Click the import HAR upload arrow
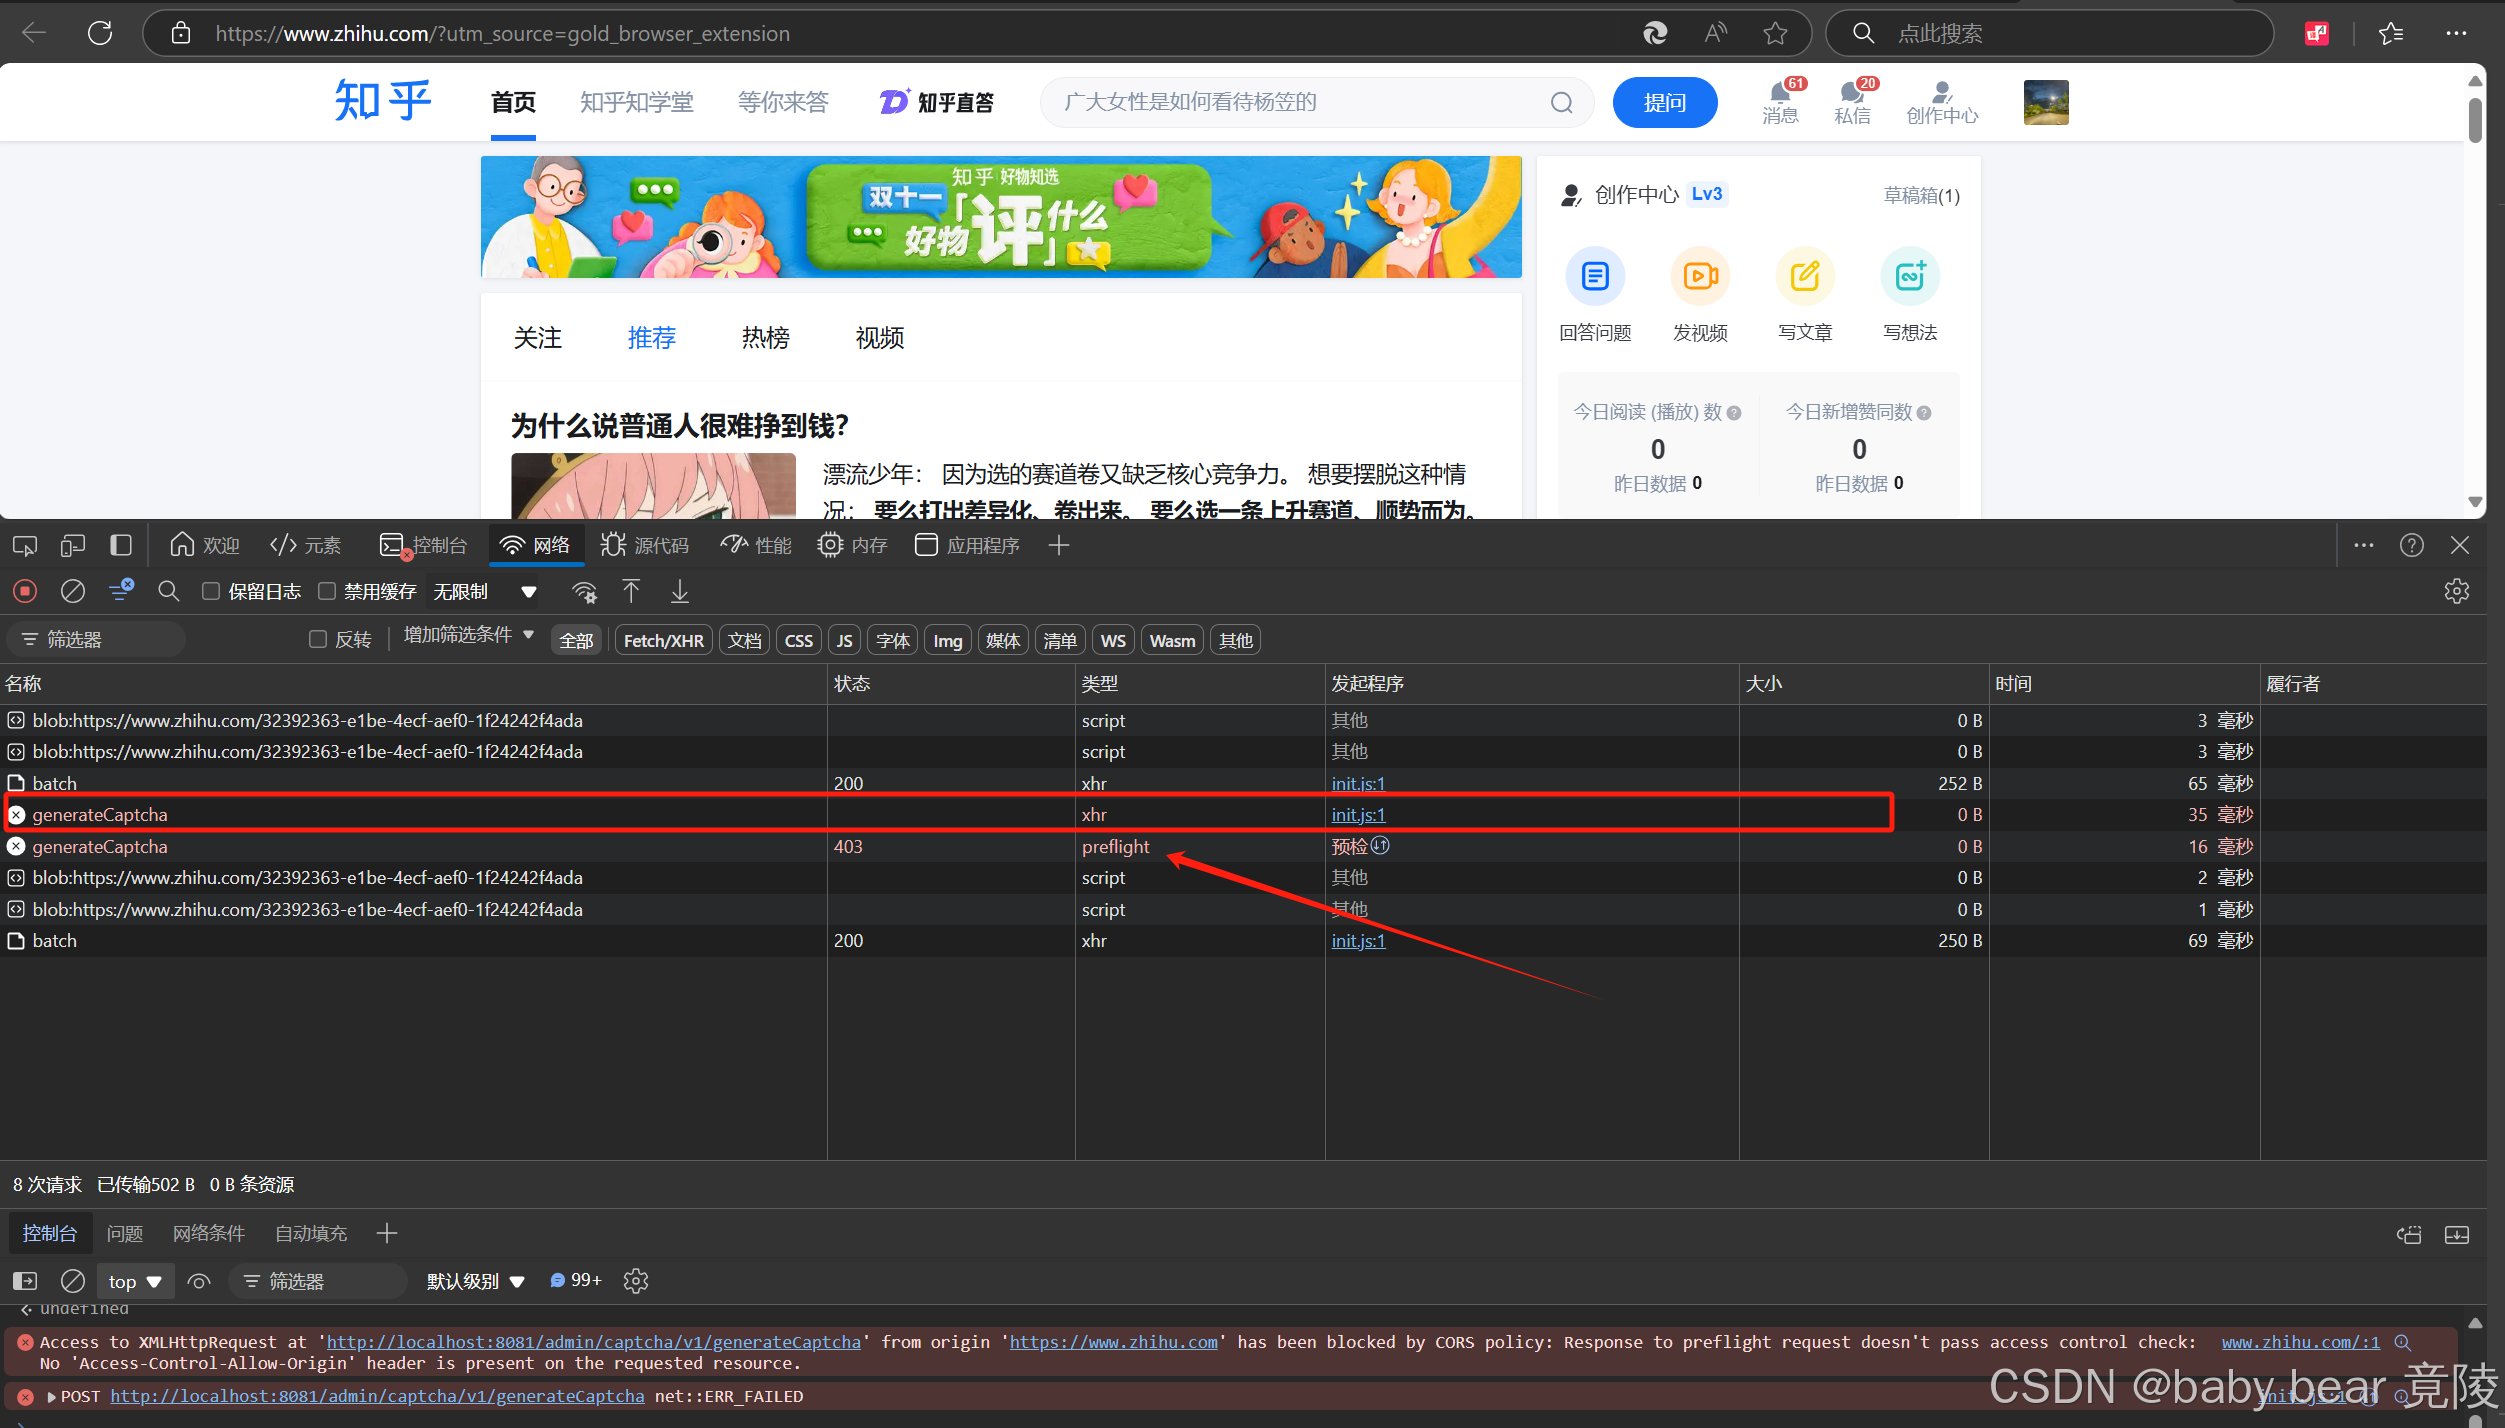Screen dimensions: 2505x1428 tap(631, 592)
